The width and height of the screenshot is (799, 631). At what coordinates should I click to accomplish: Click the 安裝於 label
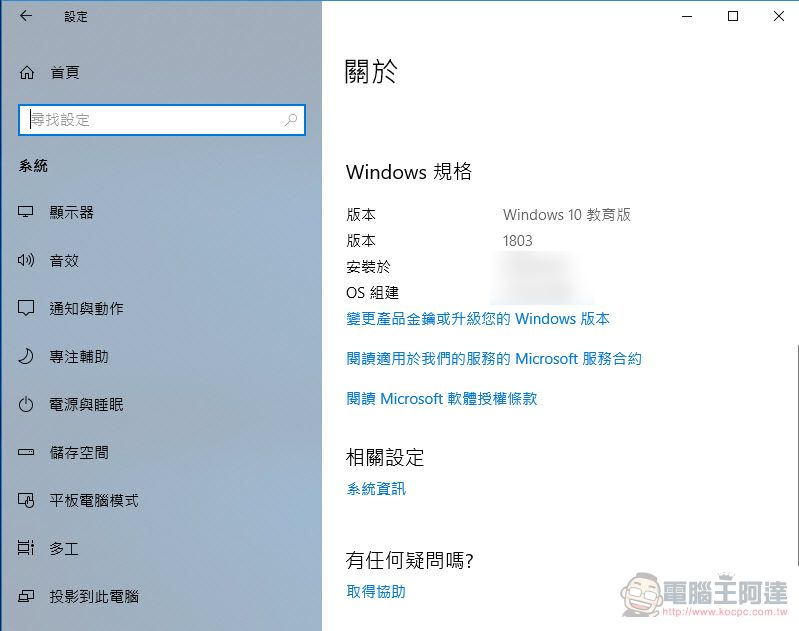[x=368, y=267]
